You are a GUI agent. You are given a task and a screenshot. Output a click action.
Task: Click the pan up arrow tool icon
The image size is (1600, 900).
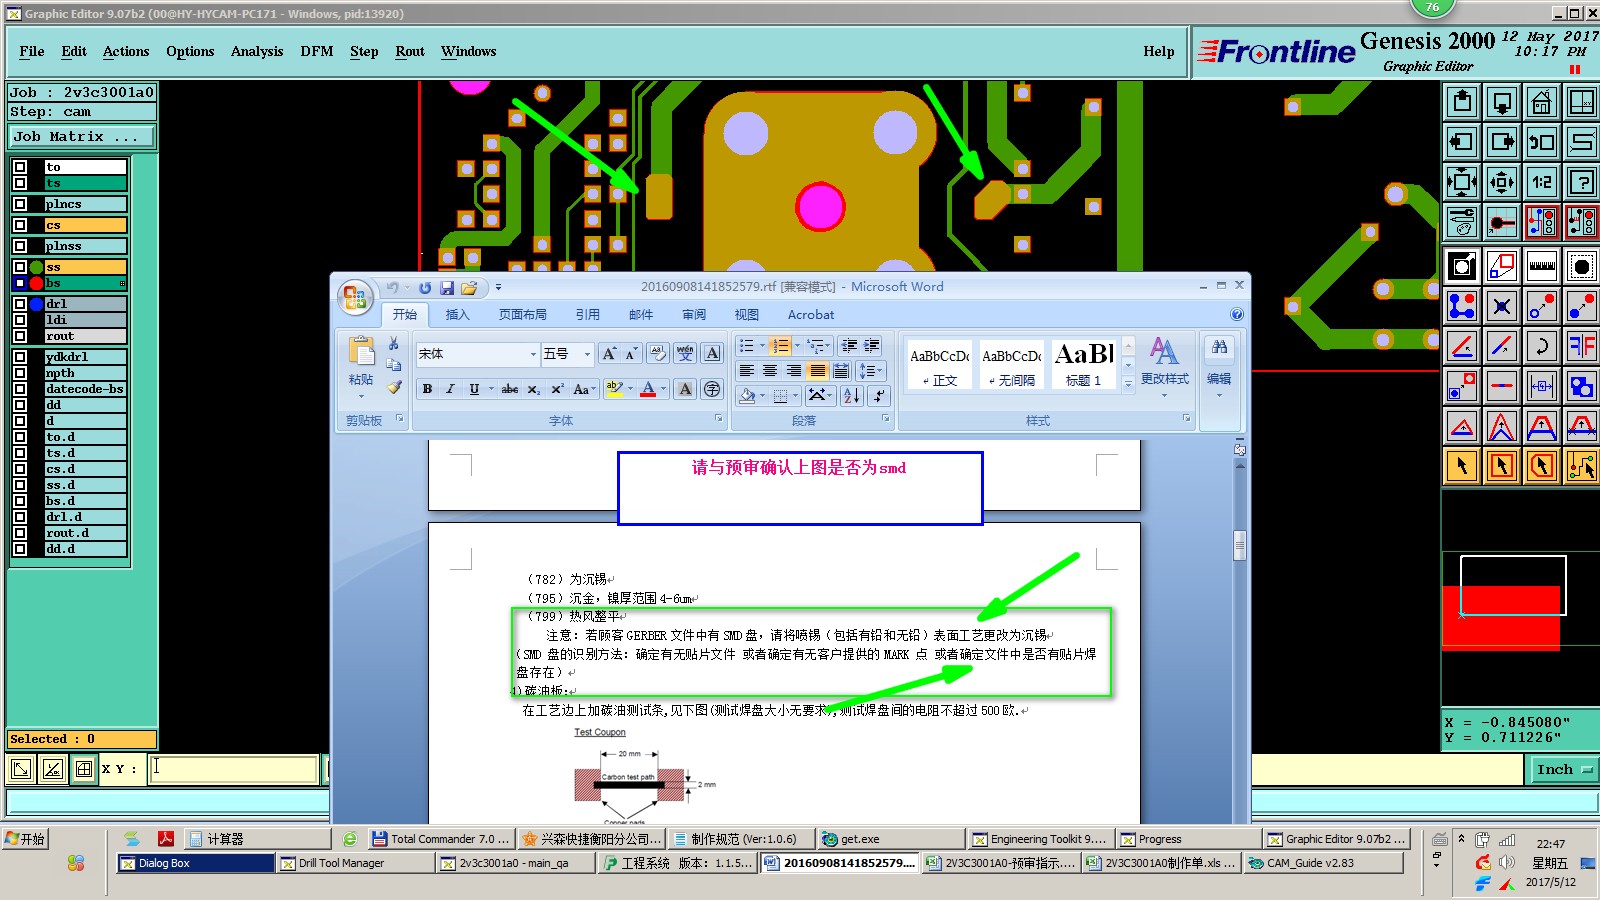click(x=1462, y=102)
